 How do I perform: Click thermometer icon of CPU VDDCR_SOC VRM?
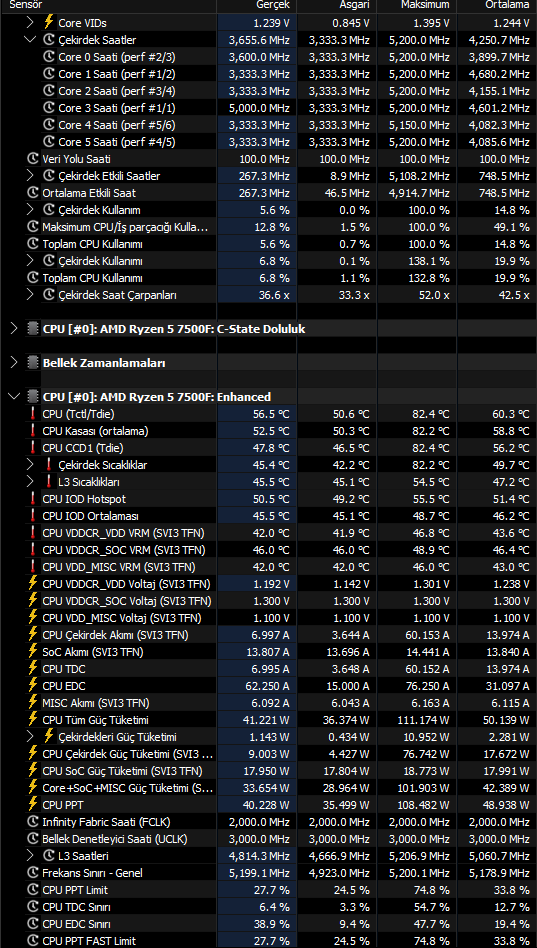33,550
